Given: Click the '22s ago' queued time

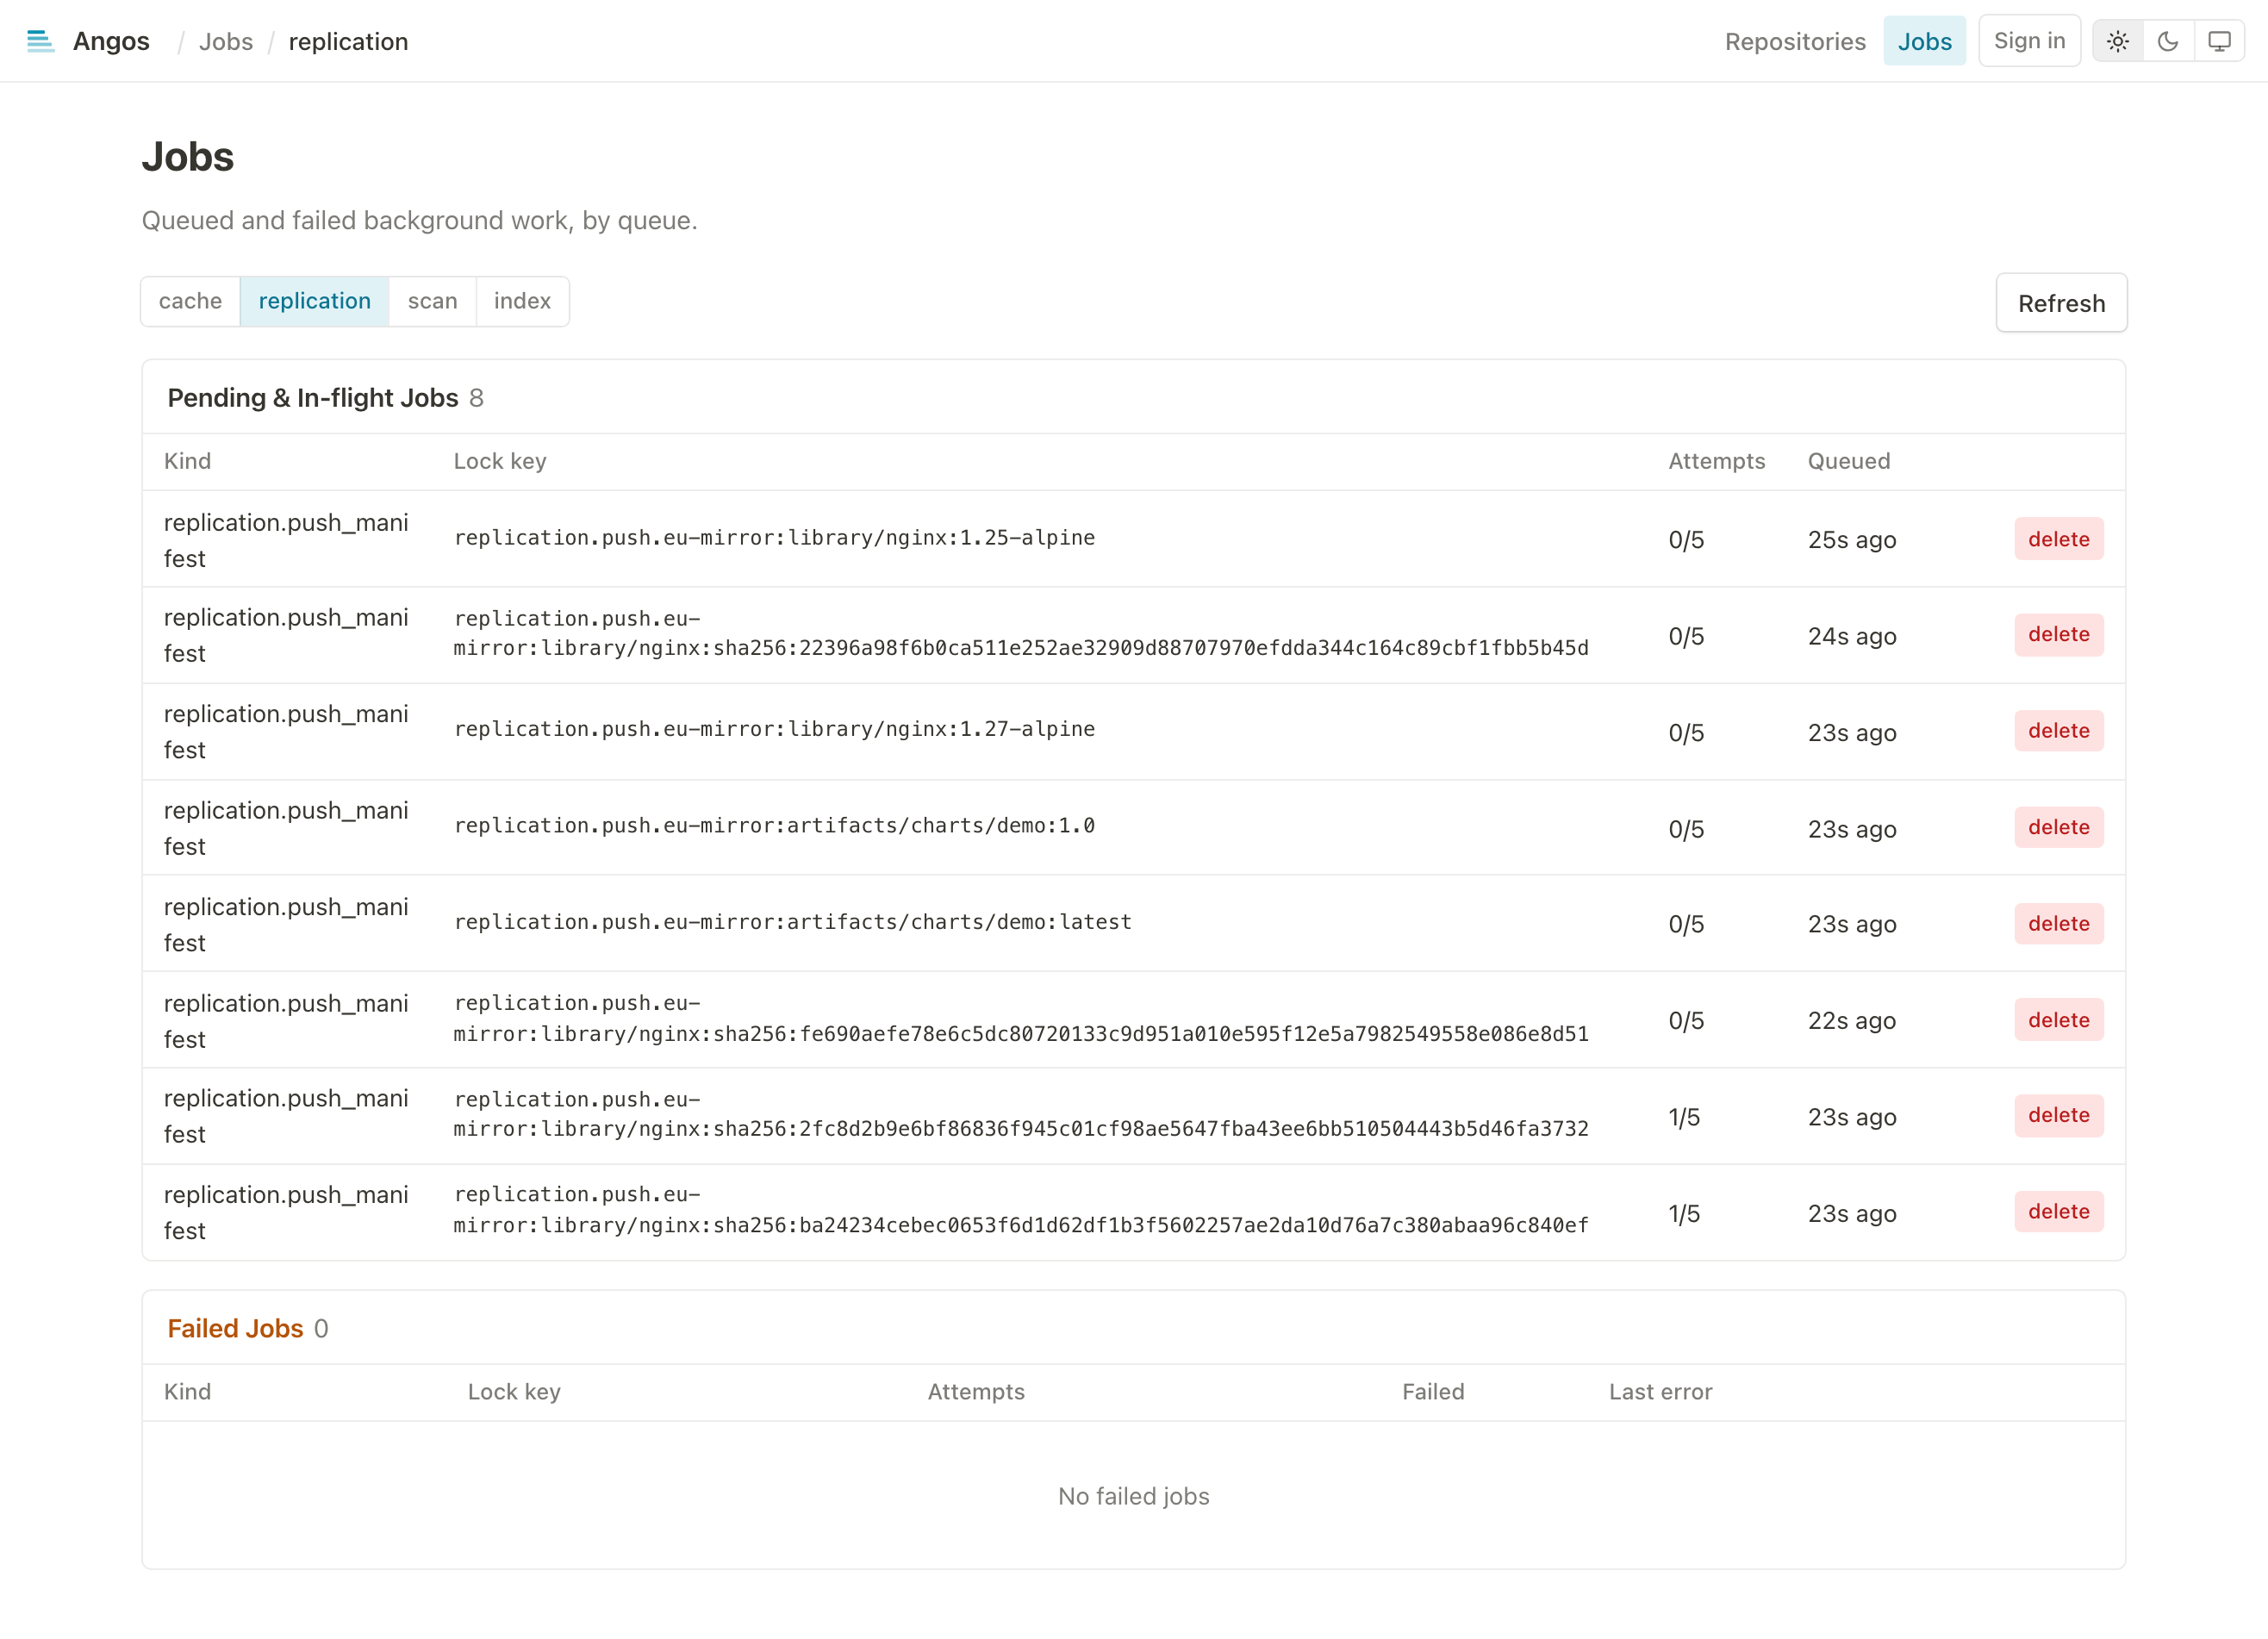Looking at the screenshot, I should (x=1851, y=1021).
